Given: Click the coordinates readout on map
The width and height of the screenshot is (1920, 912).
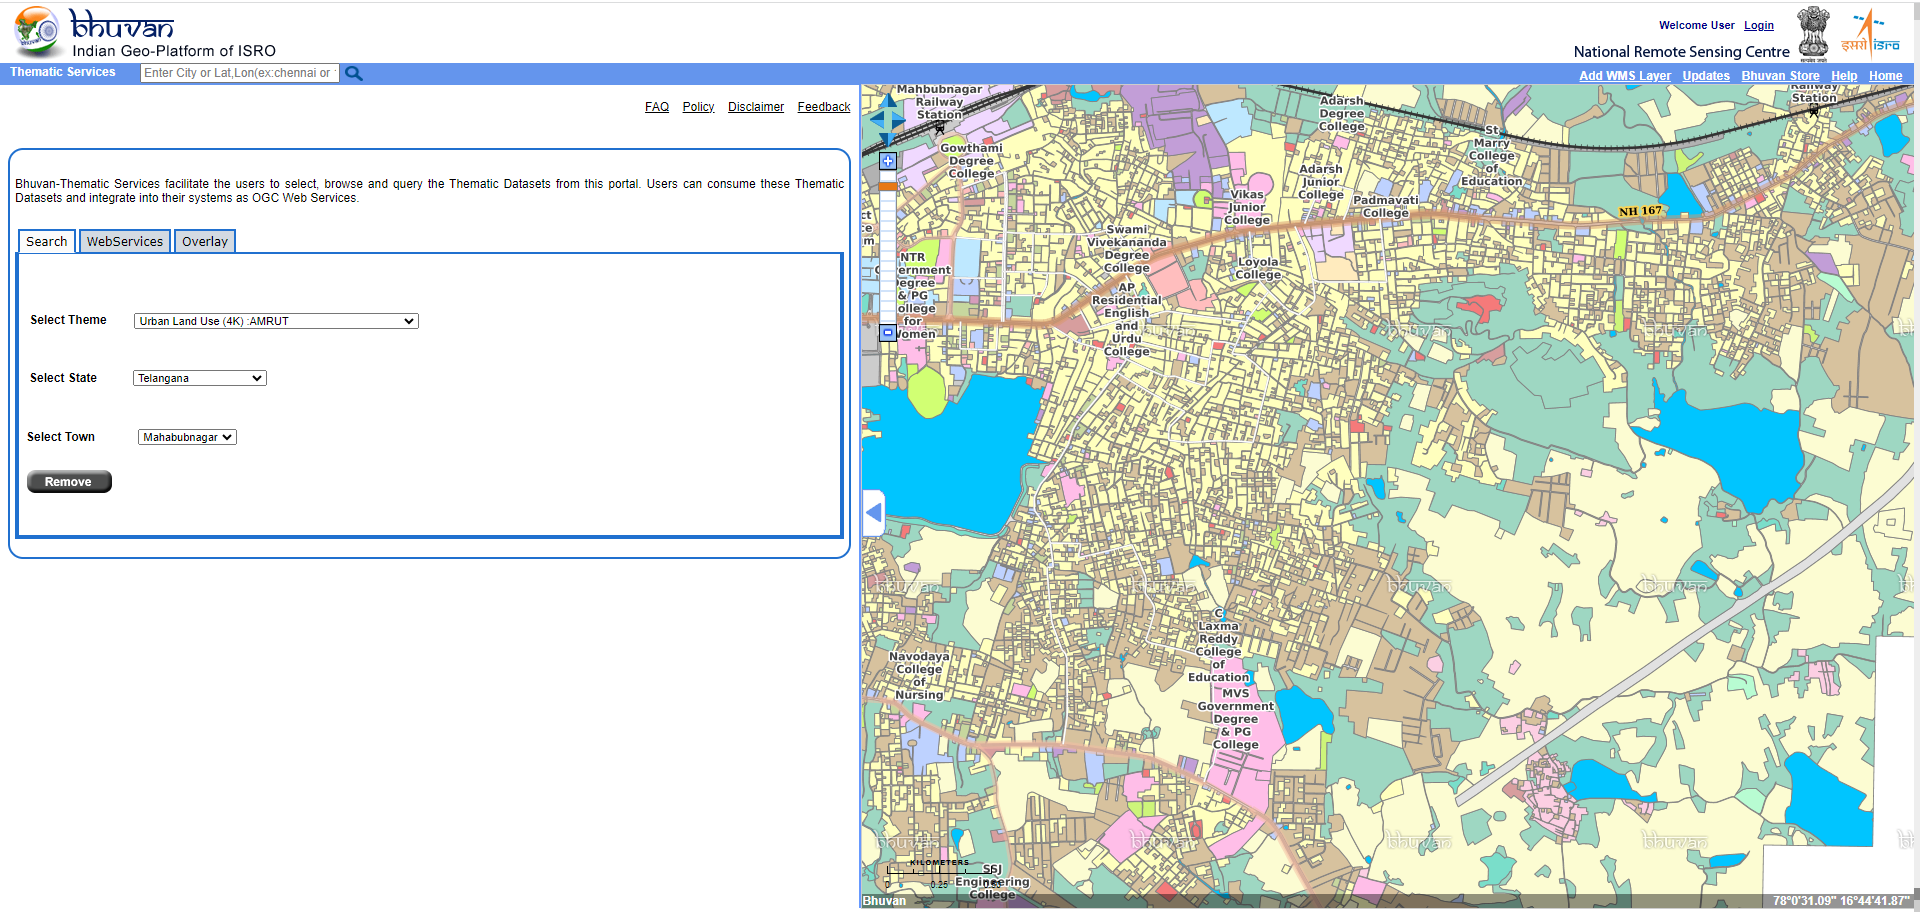Looking at the screenshot, I should coord(1841,901).
